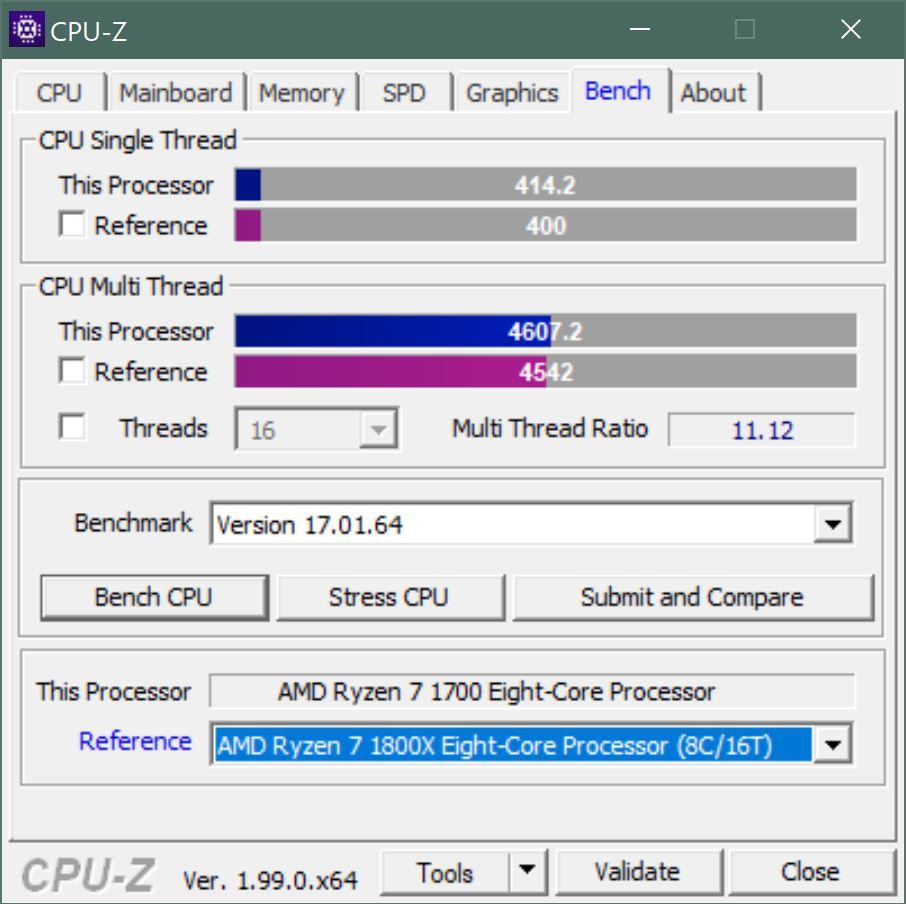Minimize the CPU-Z window
The image size is (906, 904).
(x=640, y=29)
